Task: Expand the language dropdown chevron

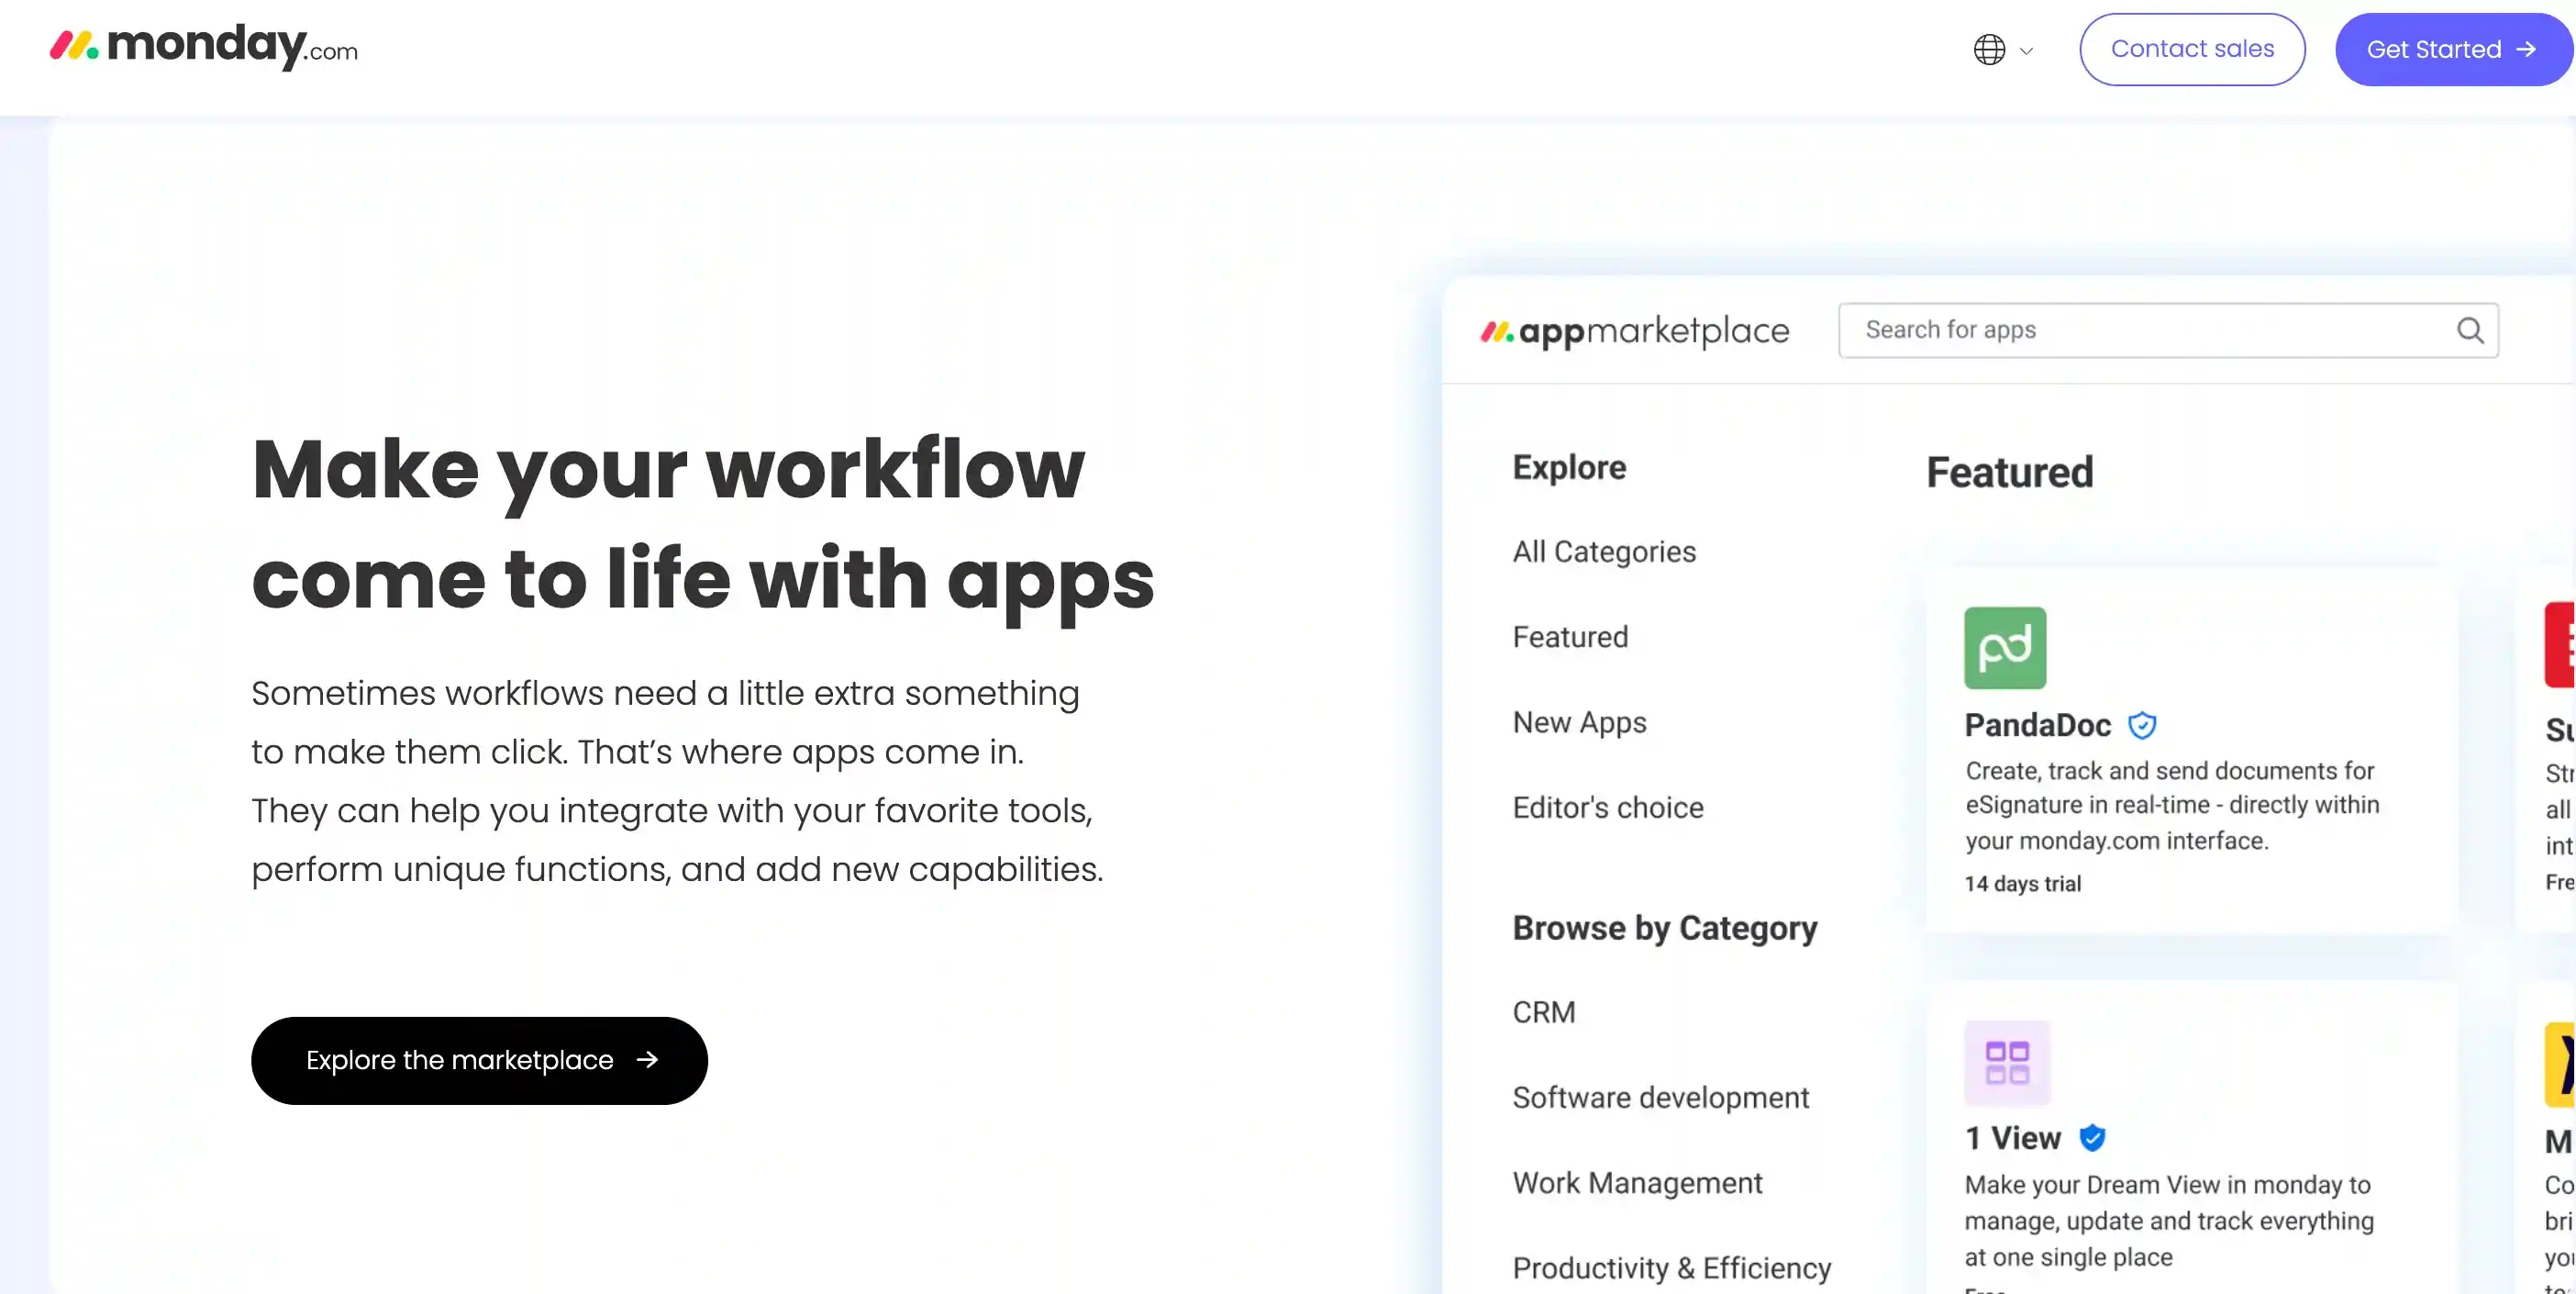Action: click(x=2026, y=51)
